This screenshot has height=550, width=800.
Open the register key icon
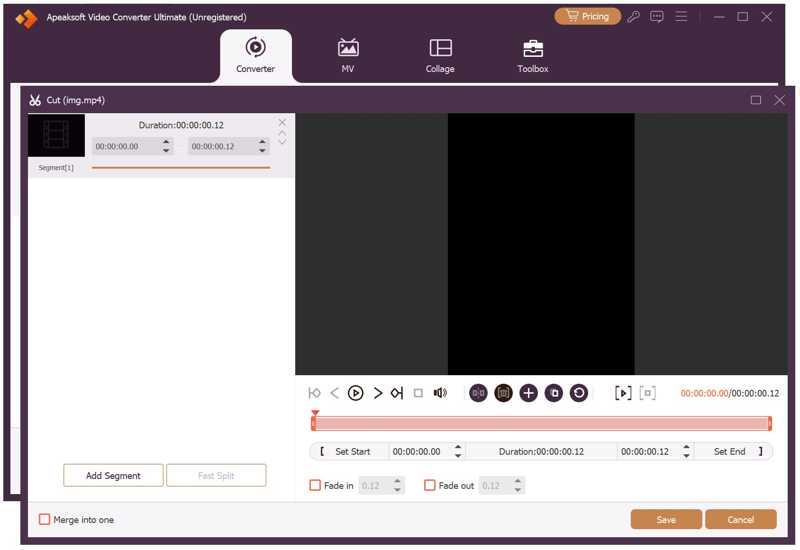(x=634, y=17)
